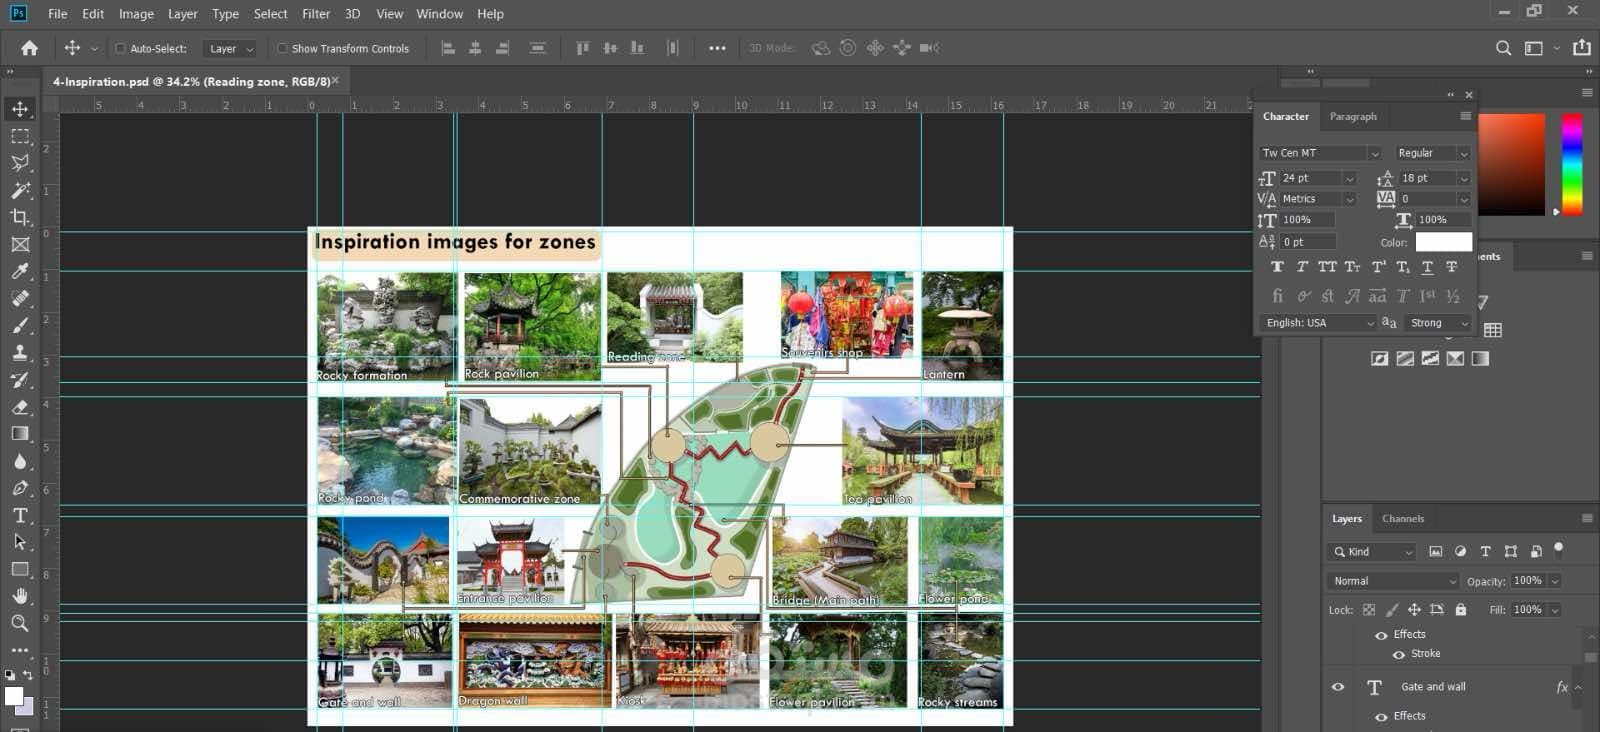1600x732 pixels.
Task: Click the lock all padlock icon
Action: [x=1460, y=610]
